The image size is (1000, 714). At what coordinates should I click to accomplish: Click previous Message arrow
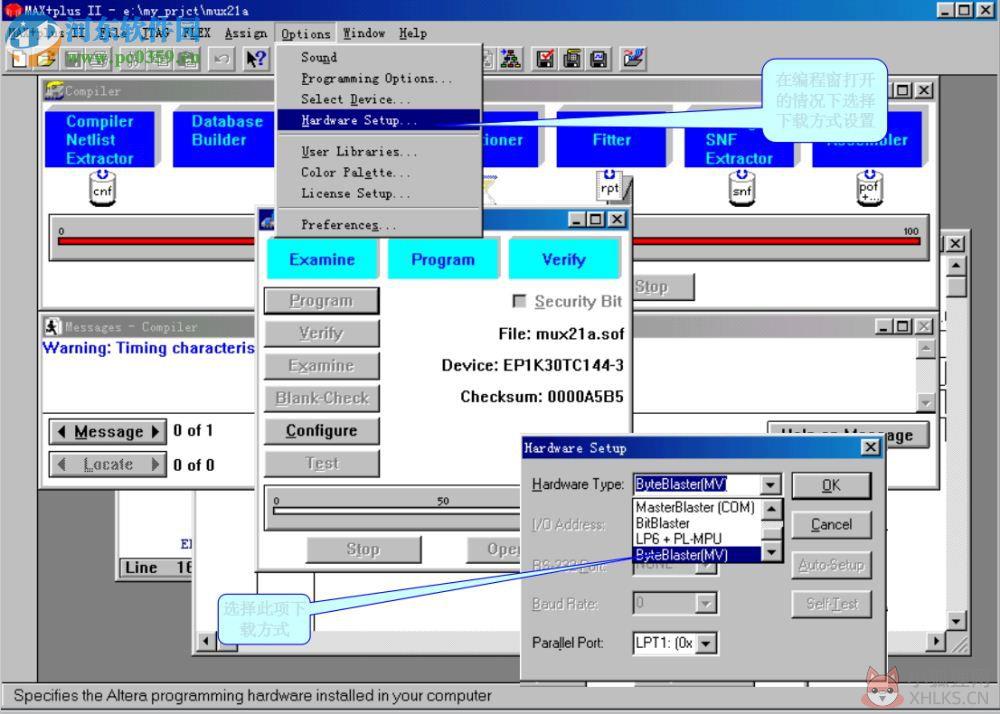coord(62,432)
